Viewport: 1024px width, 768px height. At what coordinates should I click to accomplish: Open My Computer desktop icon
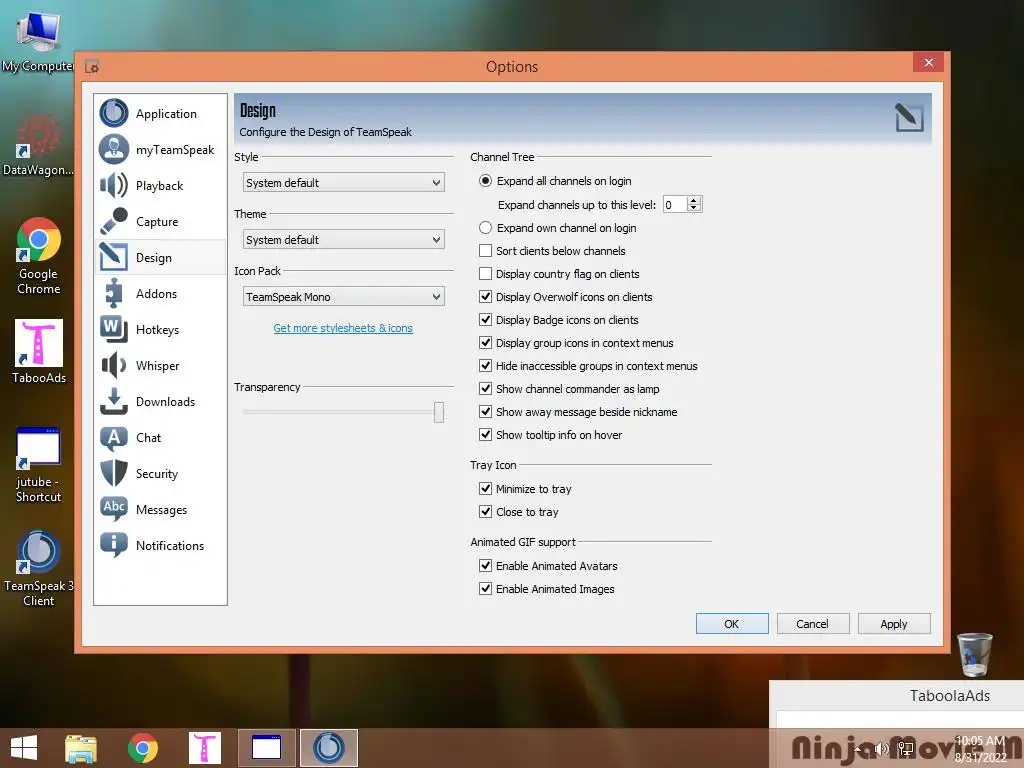point(37,42)
